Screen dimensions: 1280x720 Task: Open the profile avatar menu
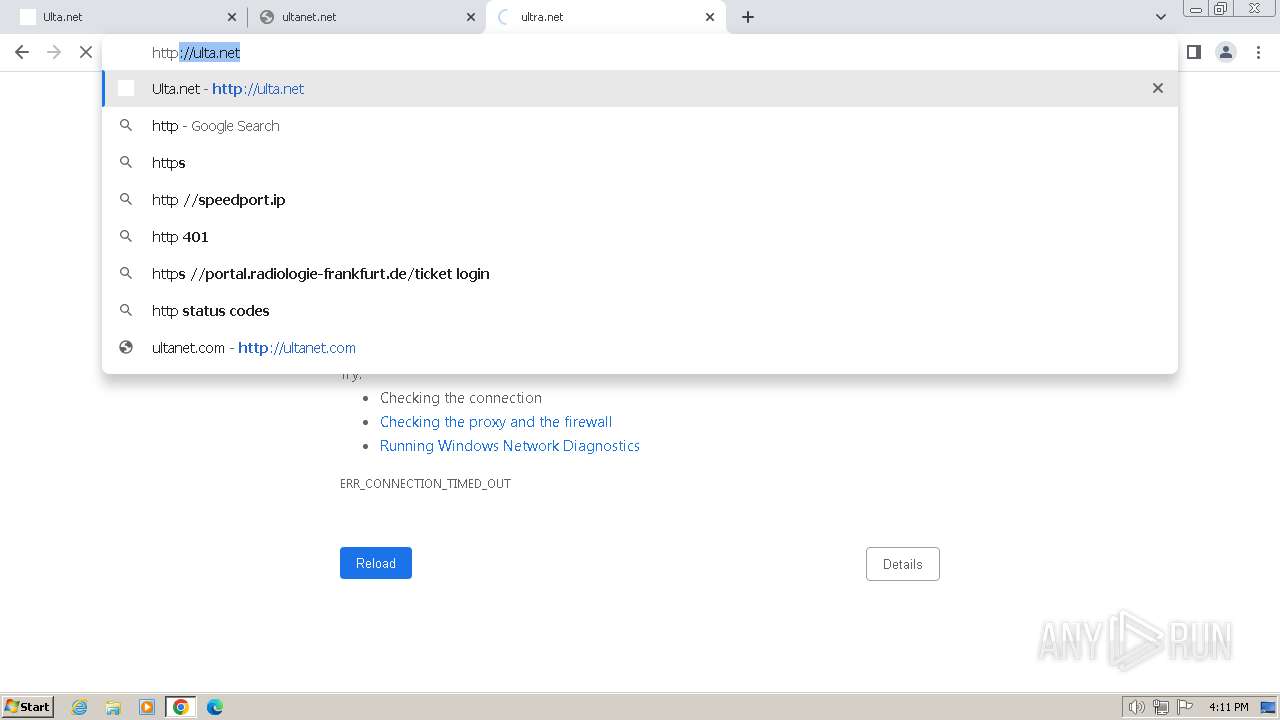1226,52
